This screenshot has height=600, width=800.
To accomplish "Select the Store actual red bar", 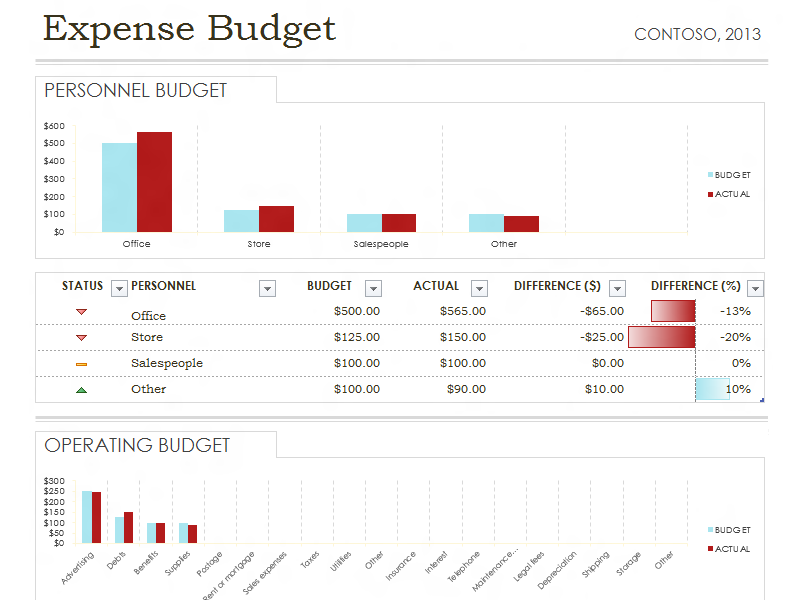I will coord(277,219).
